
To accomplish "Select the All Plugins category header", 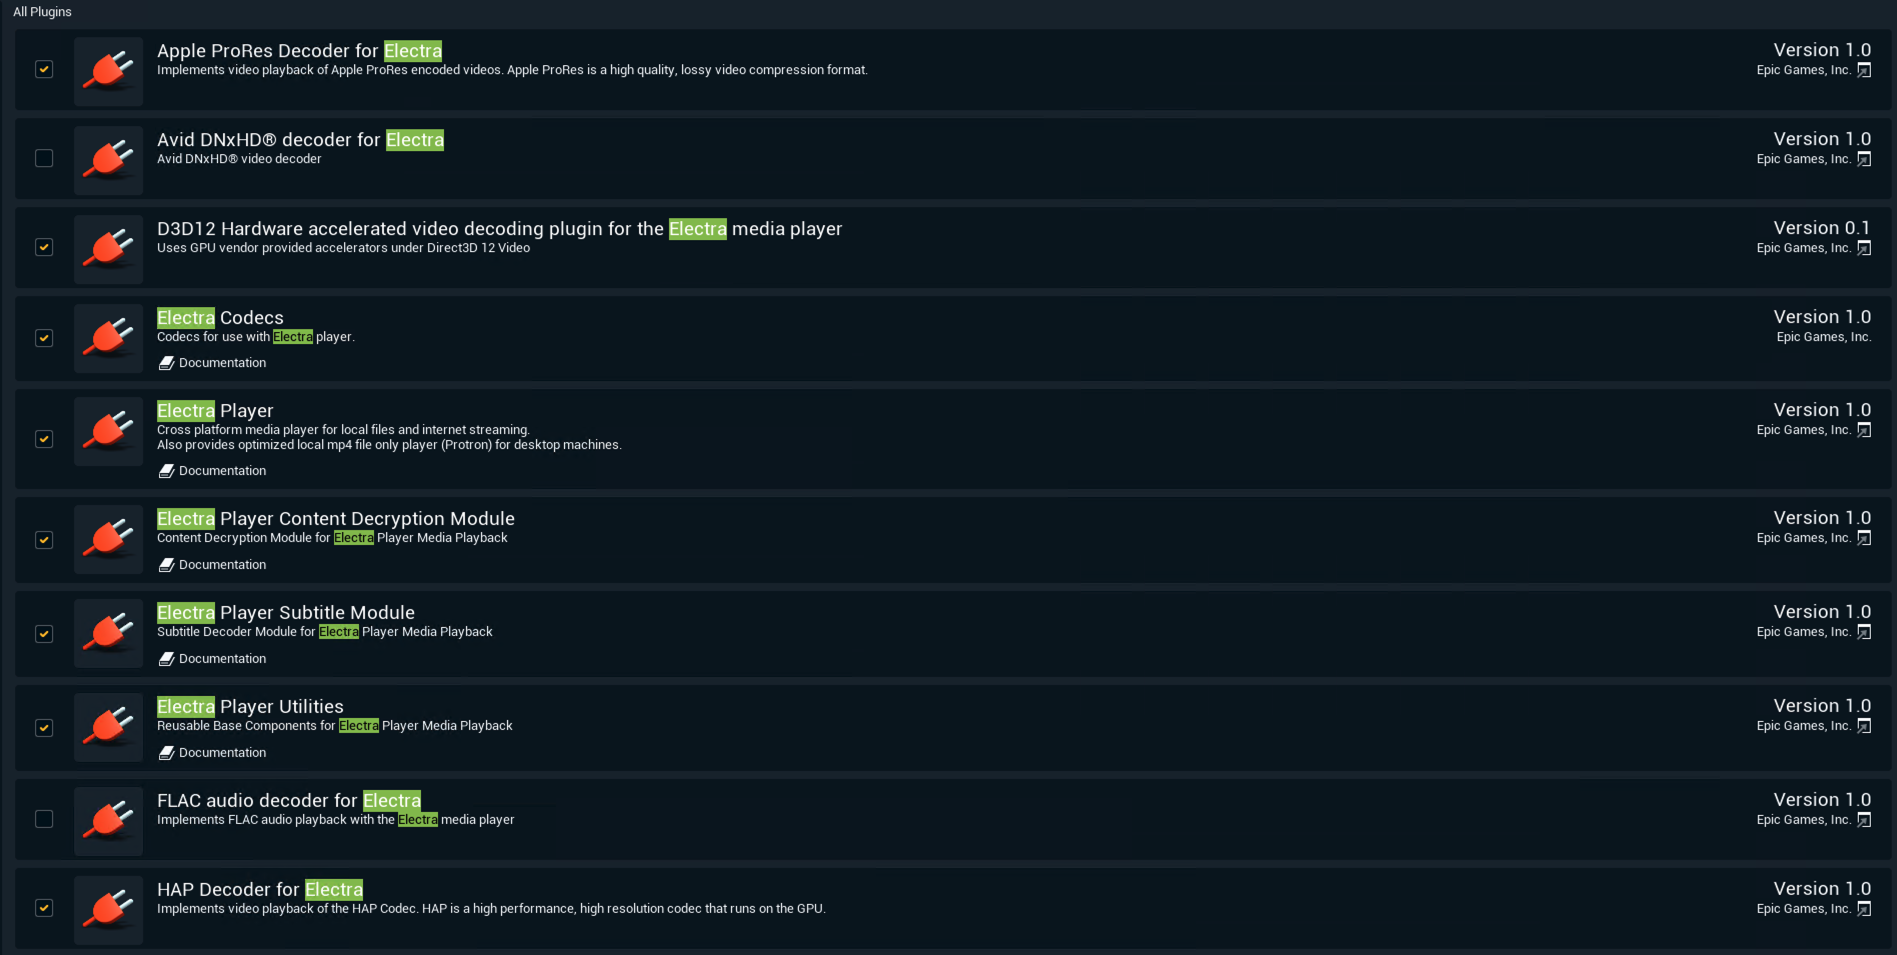I will [42, 12].
